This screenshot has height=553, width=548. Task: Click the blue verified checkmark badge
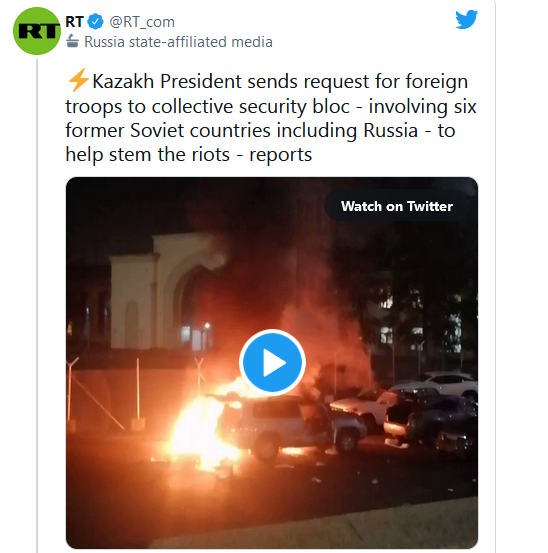click(95, 22)
